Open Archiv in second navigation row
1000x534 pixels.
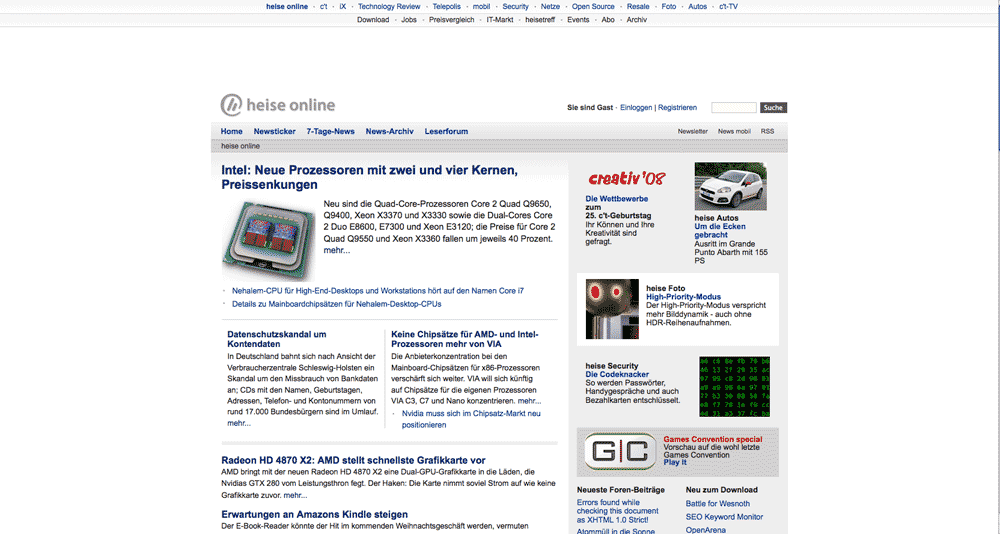tap(636, 20)
